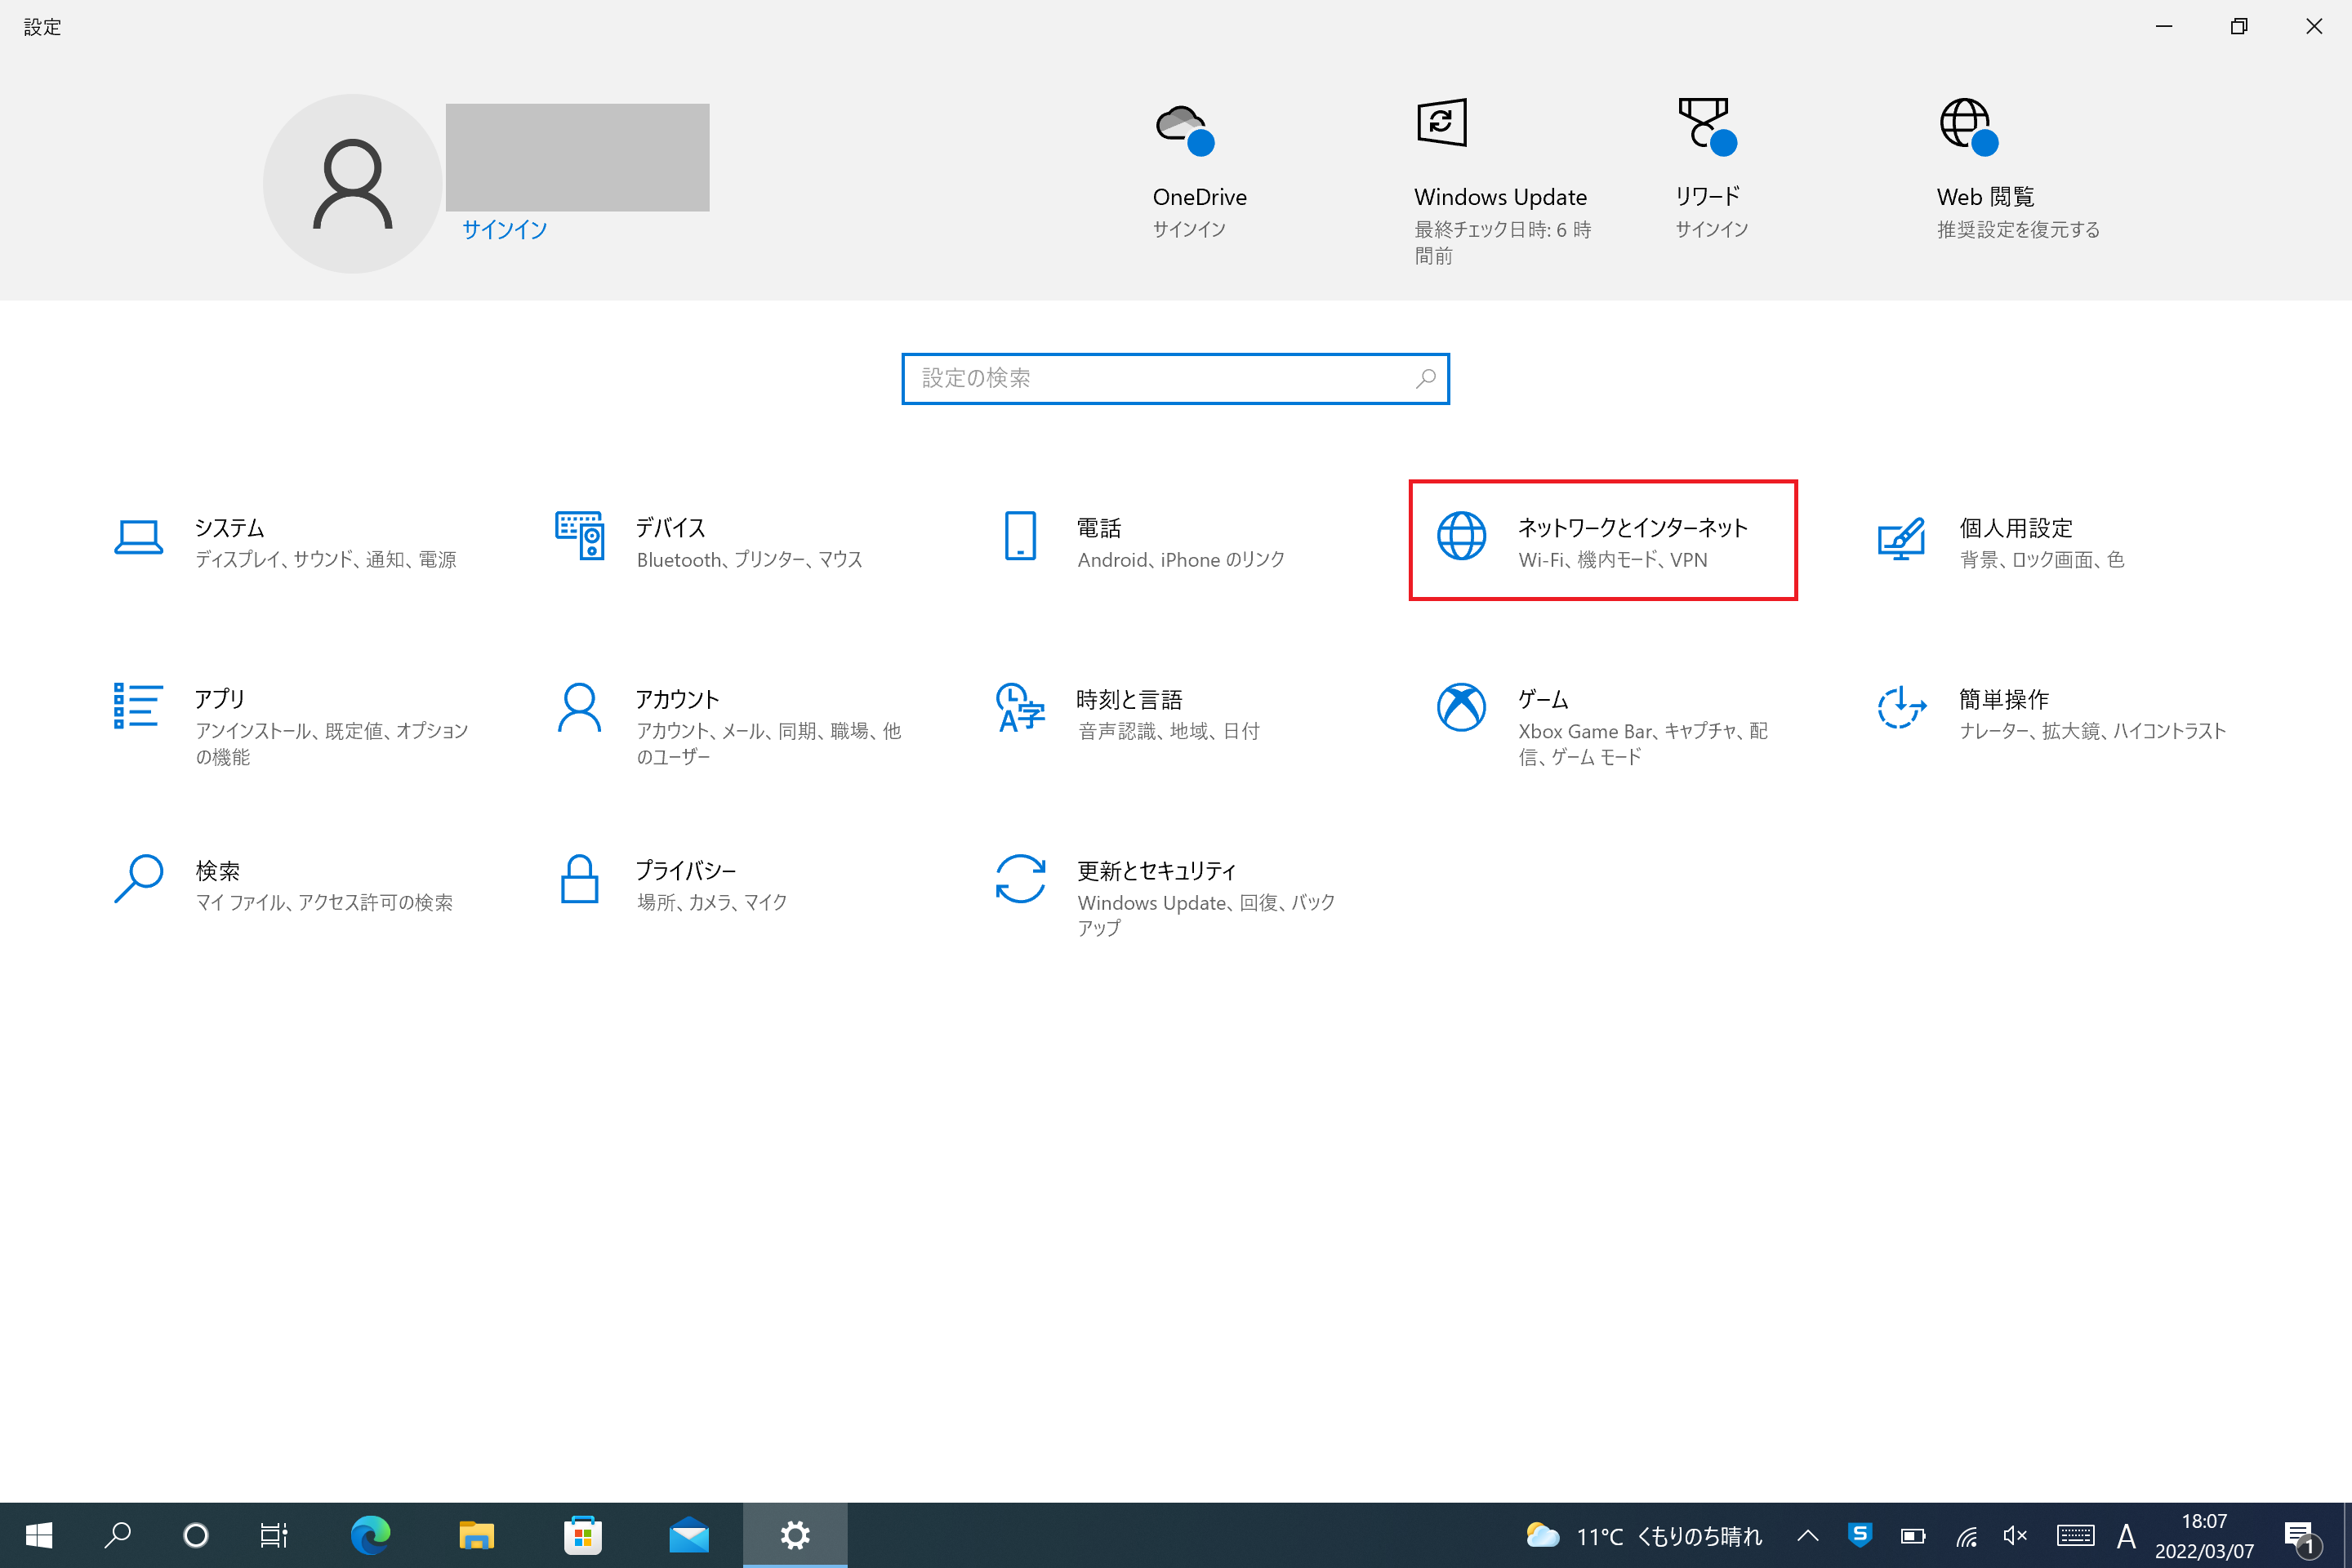
Task: Switch the IME input mode 'A' indicator
Action: point(2127,1535)
